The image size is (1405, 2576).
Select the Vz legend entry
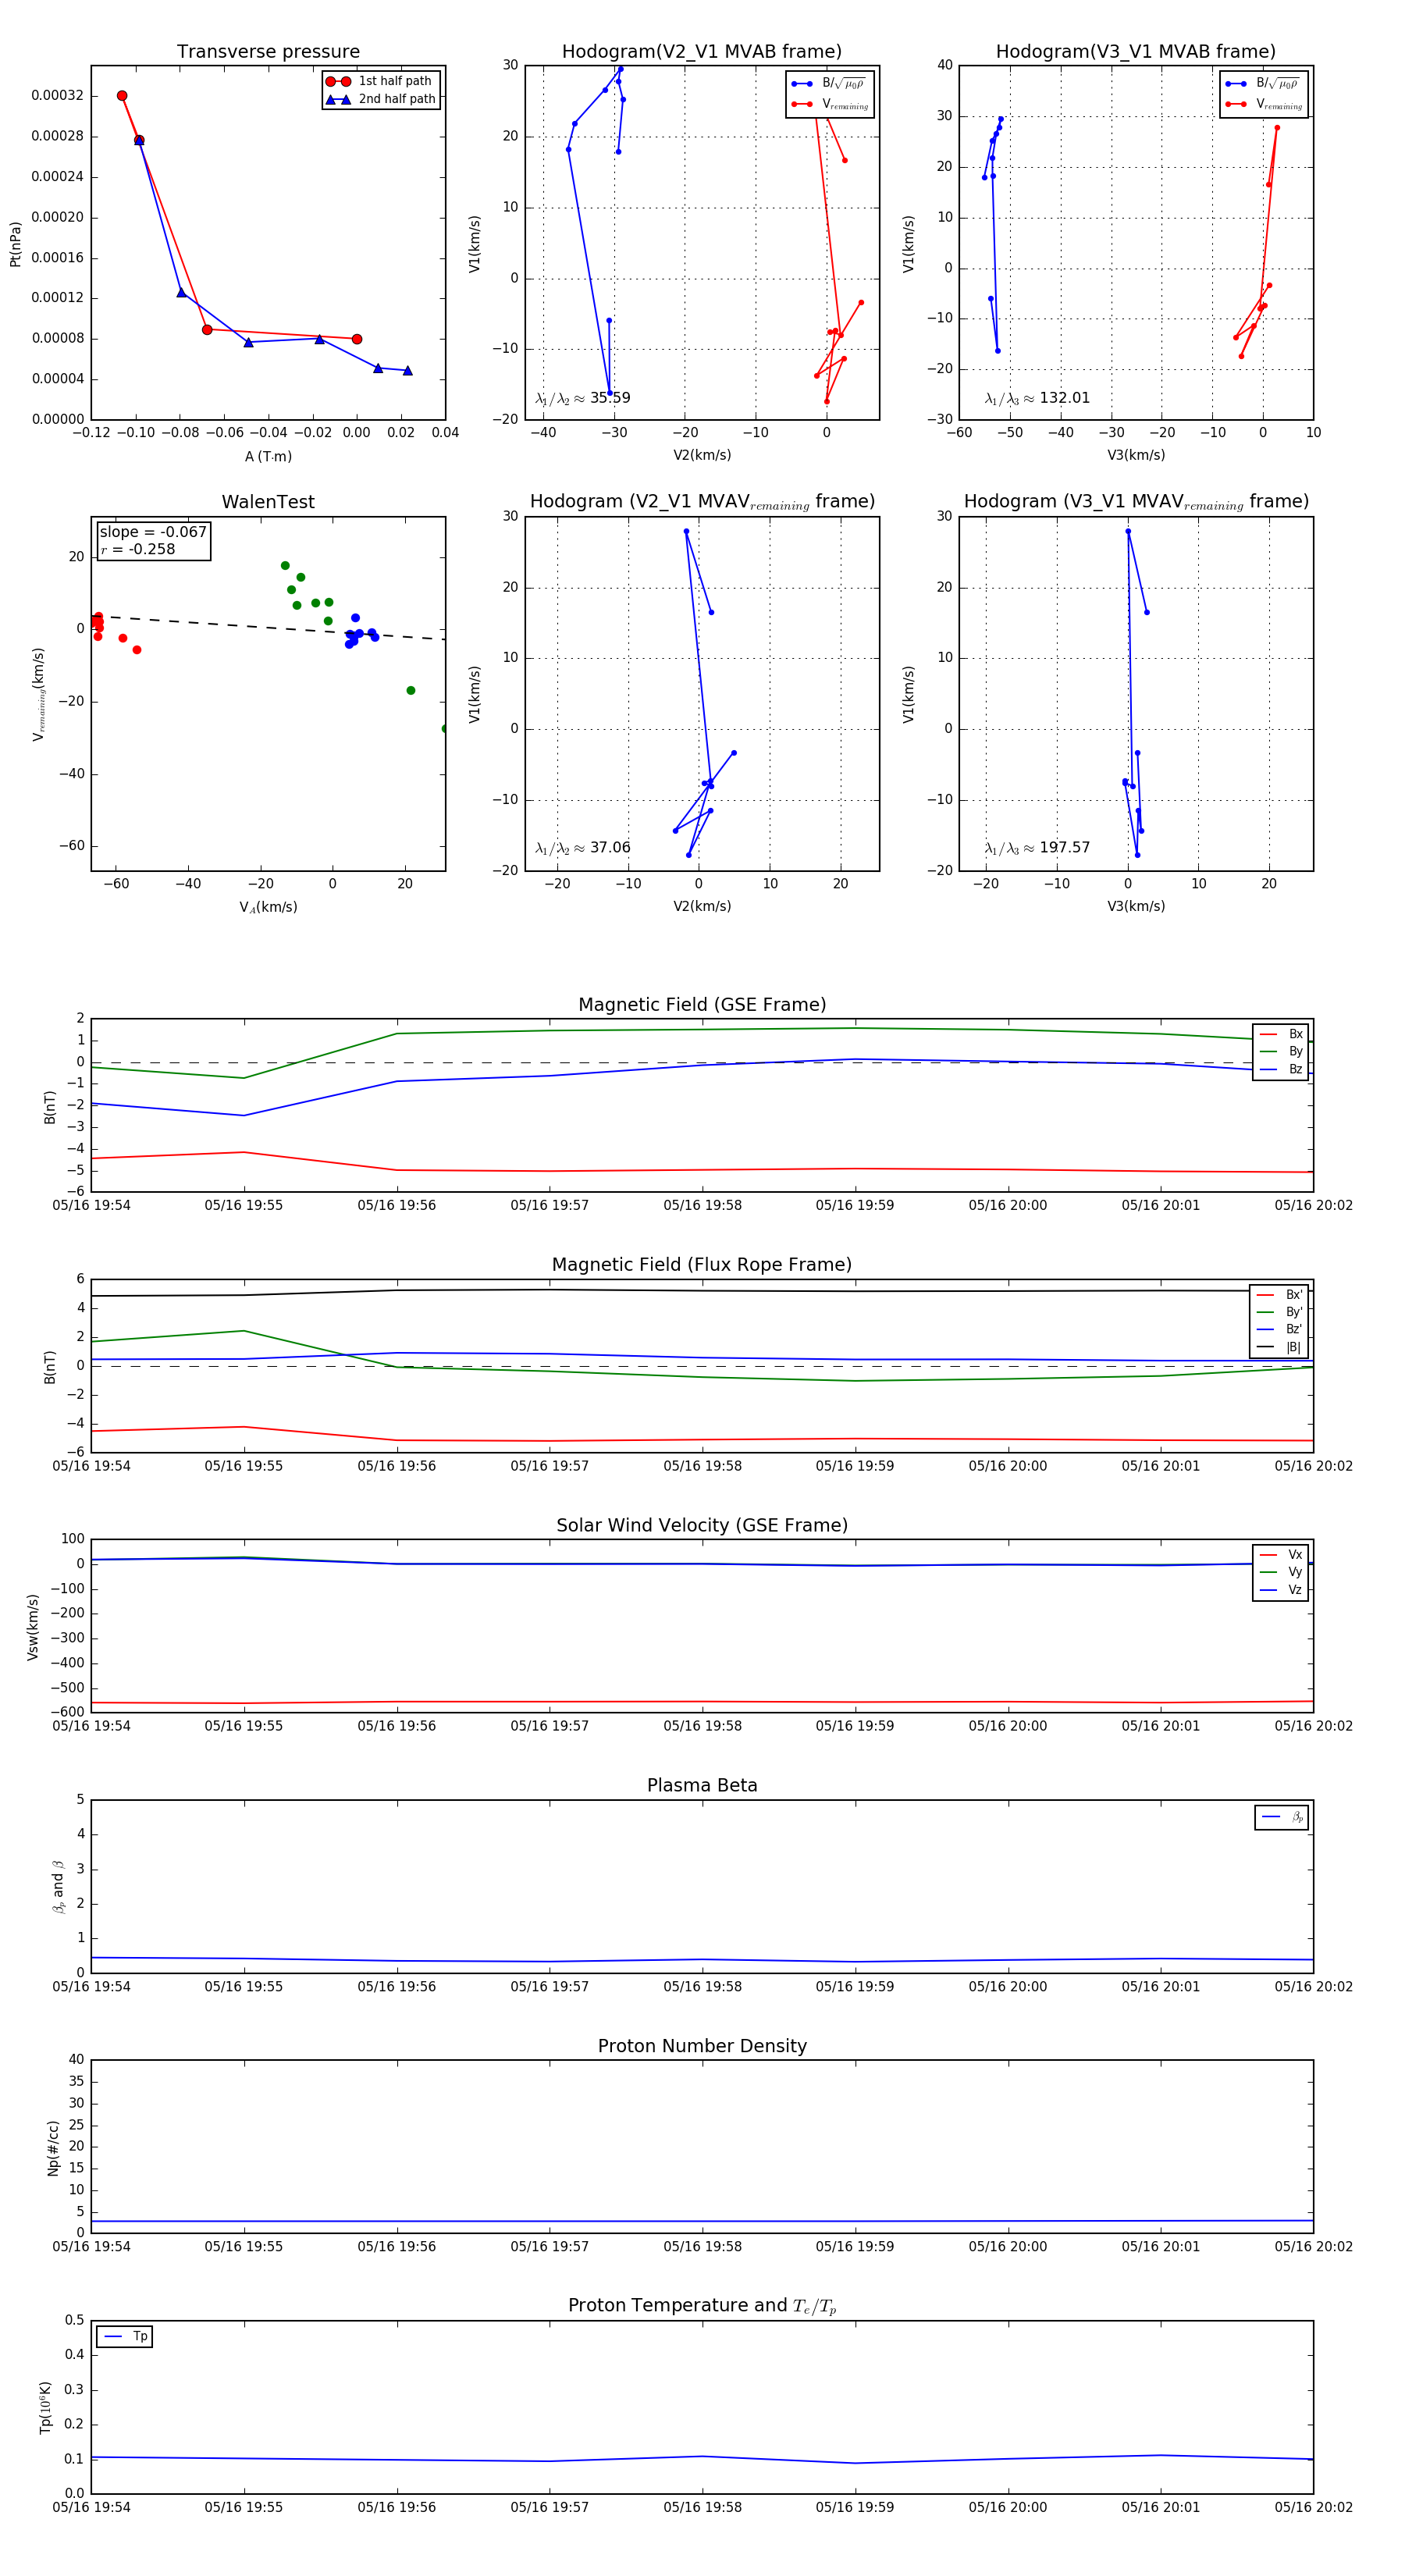(1281, 1590)
